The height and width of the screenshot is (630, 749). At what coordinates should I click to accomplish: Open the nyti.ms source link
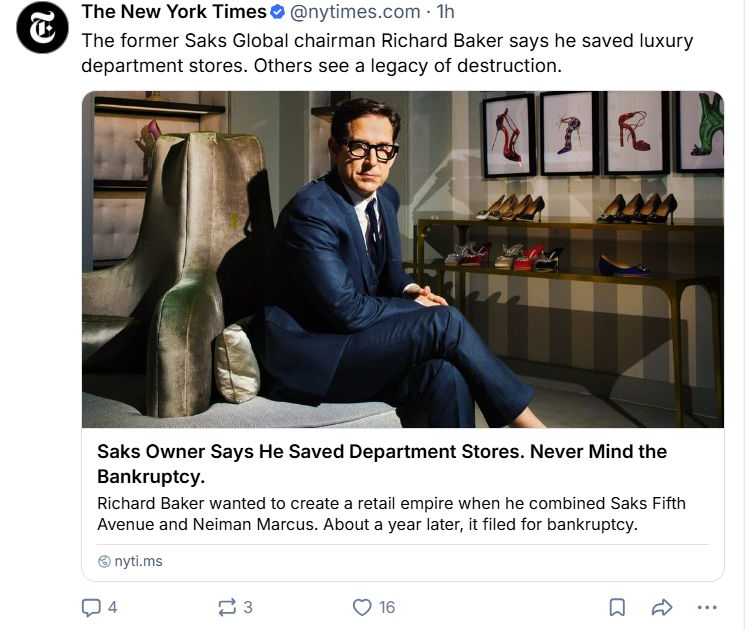point(138,561)
